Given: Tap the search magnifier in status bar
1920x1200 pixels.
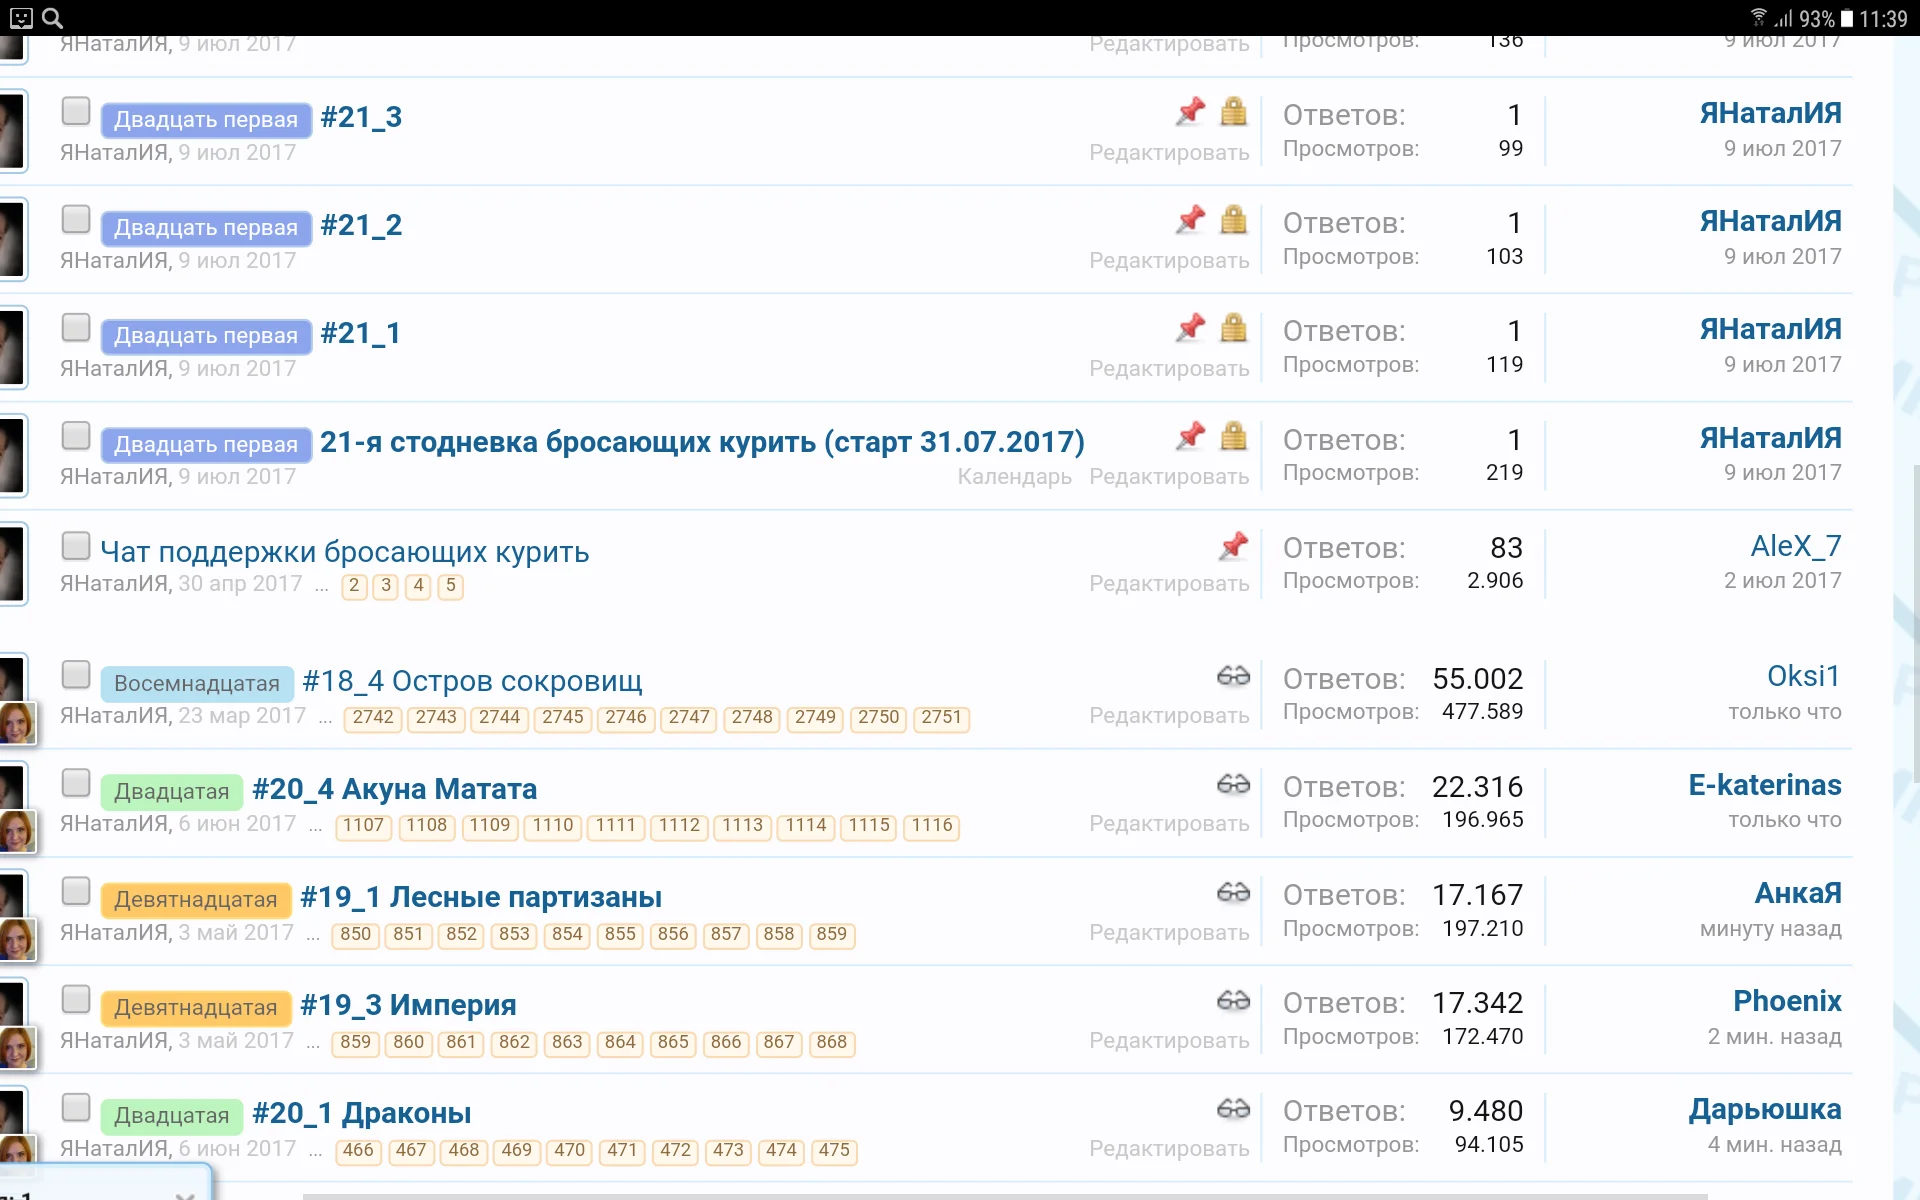Looking at the screenshot, I should coord(53,18).
